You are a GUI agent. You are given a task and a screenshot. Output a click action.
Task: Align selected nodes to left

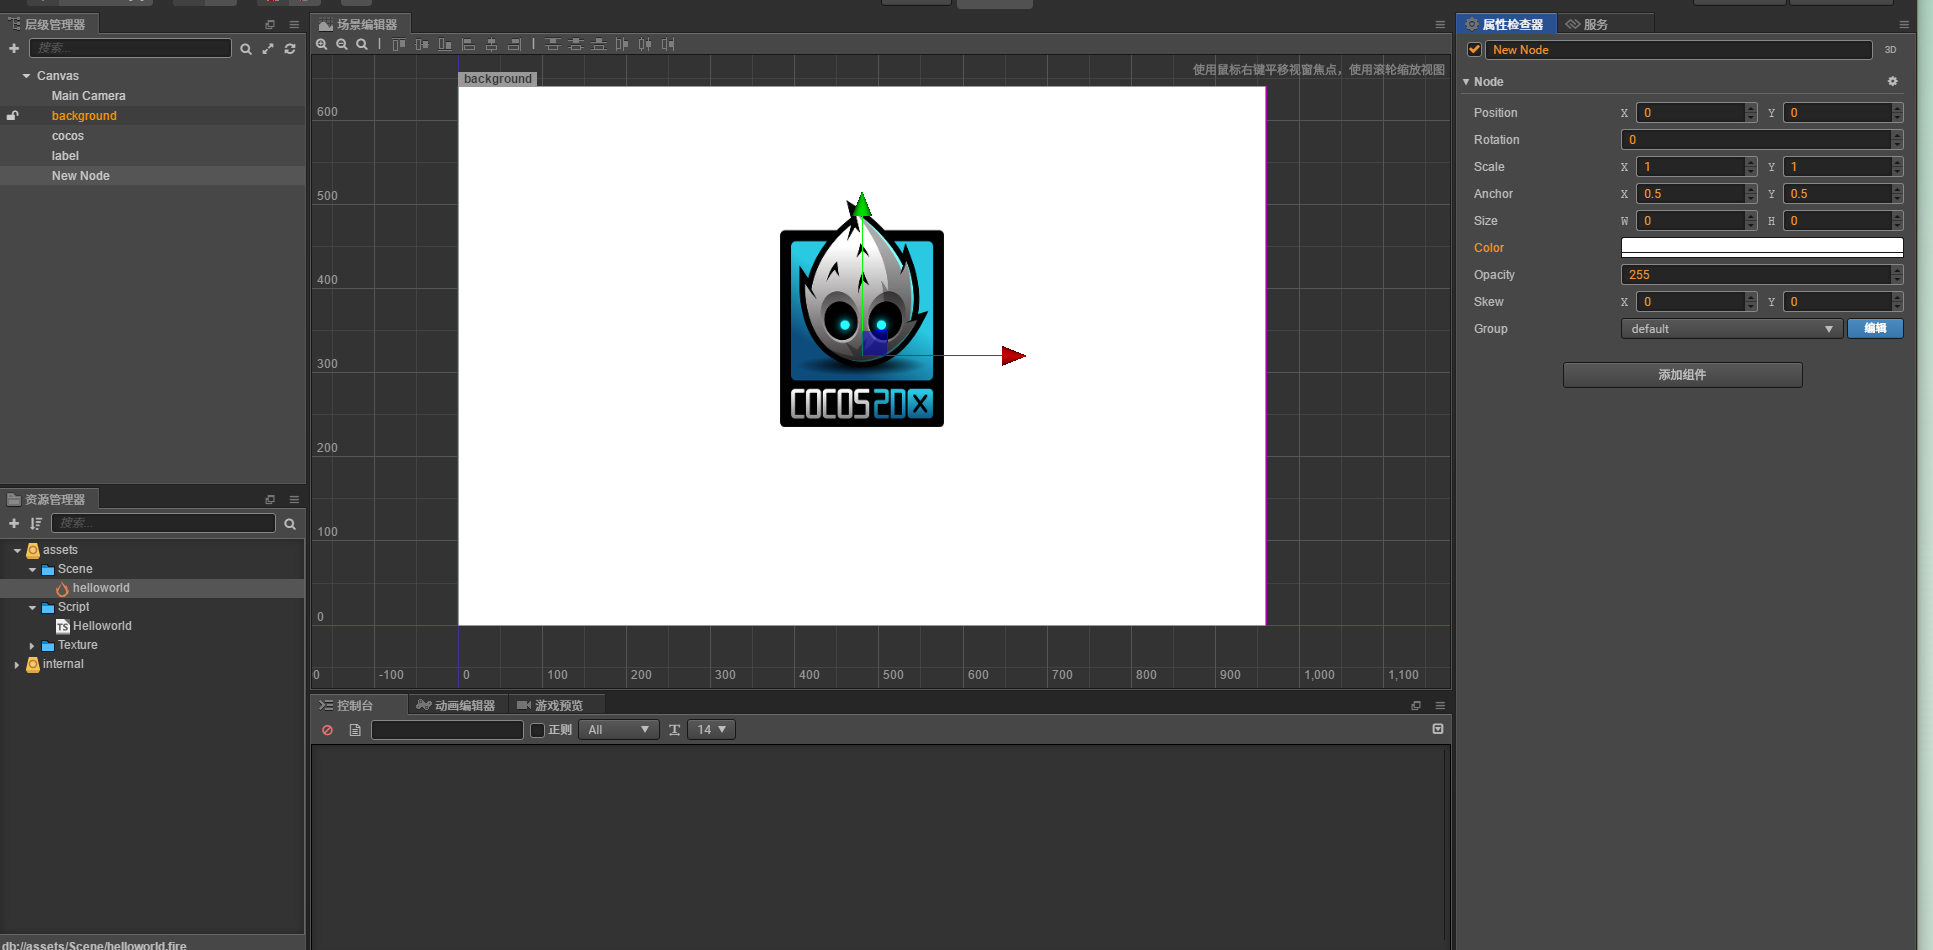coord(468,44)
